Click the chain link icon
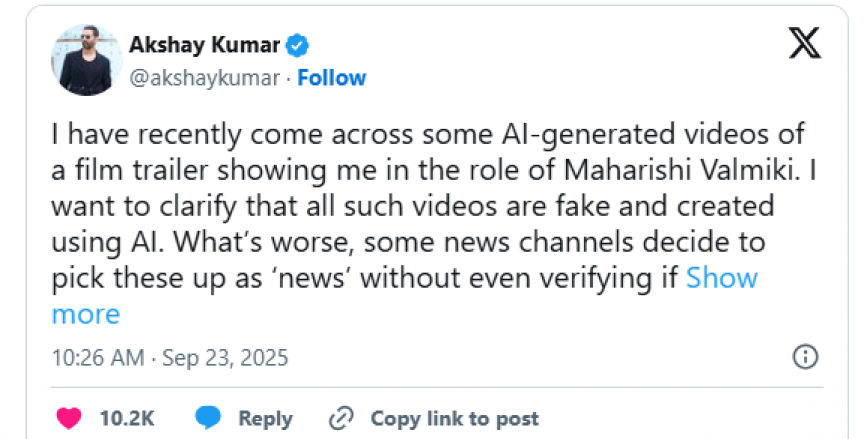The height and width of the screenshot is (439, 864). (x=342, y=417)
